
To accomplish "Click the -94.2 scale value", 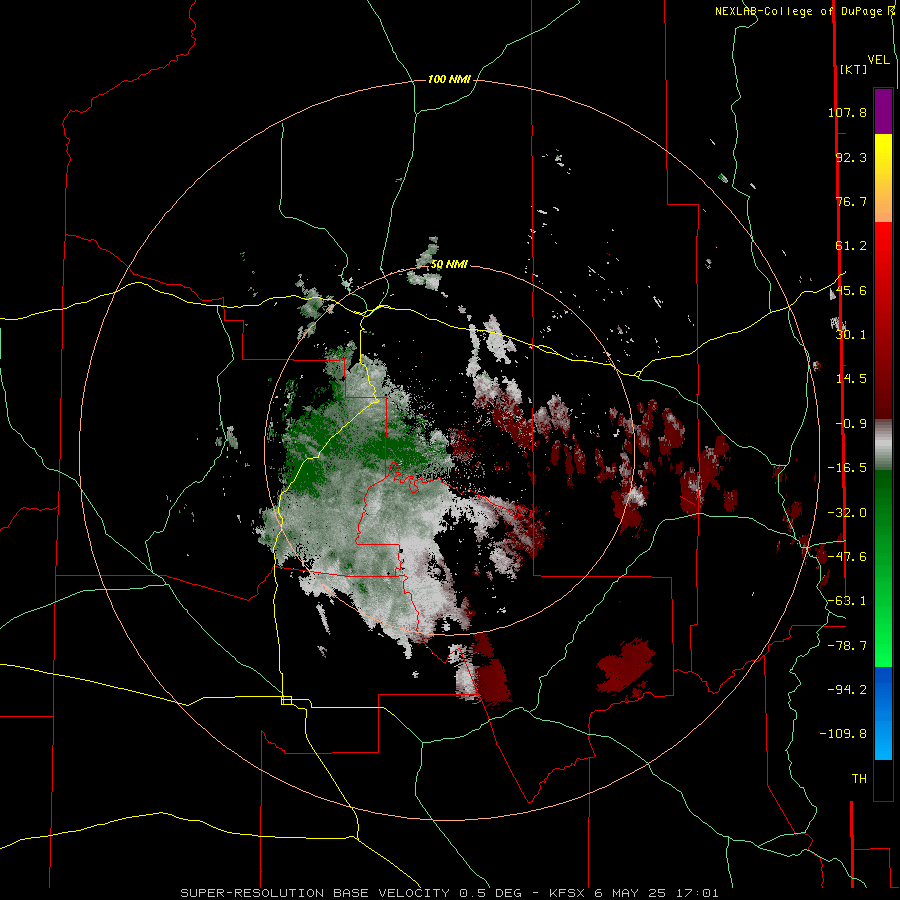I will (847, 689).
